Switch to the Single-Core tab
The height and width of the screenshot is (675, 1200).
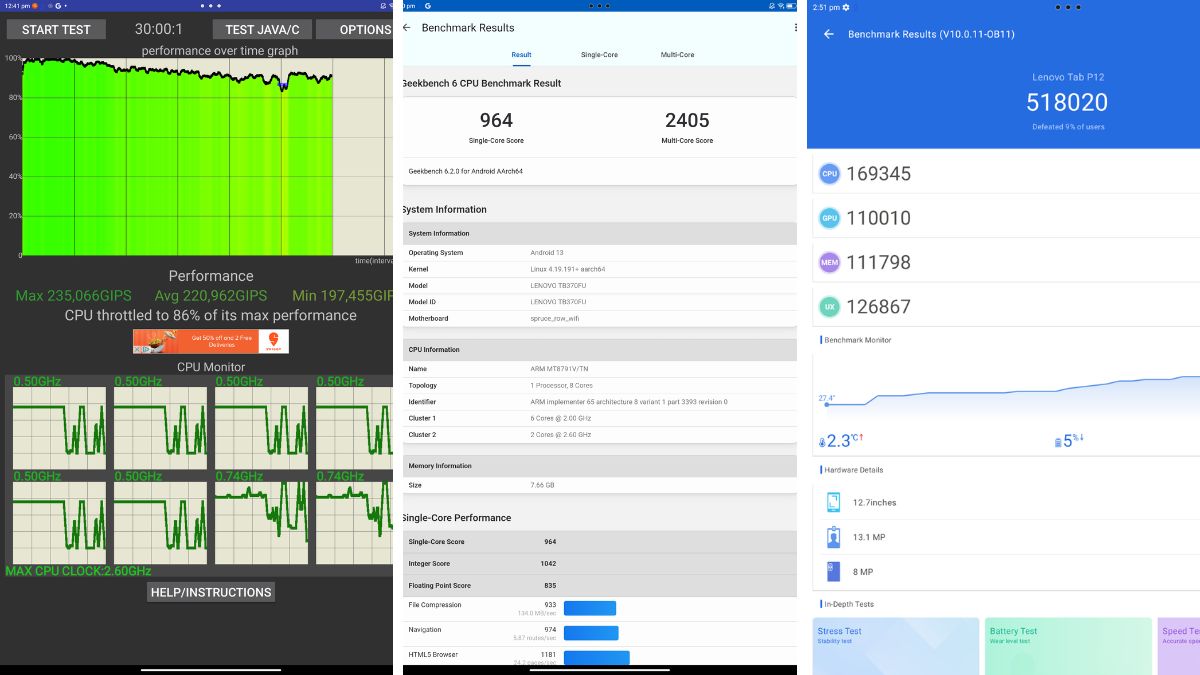[599, 55]
